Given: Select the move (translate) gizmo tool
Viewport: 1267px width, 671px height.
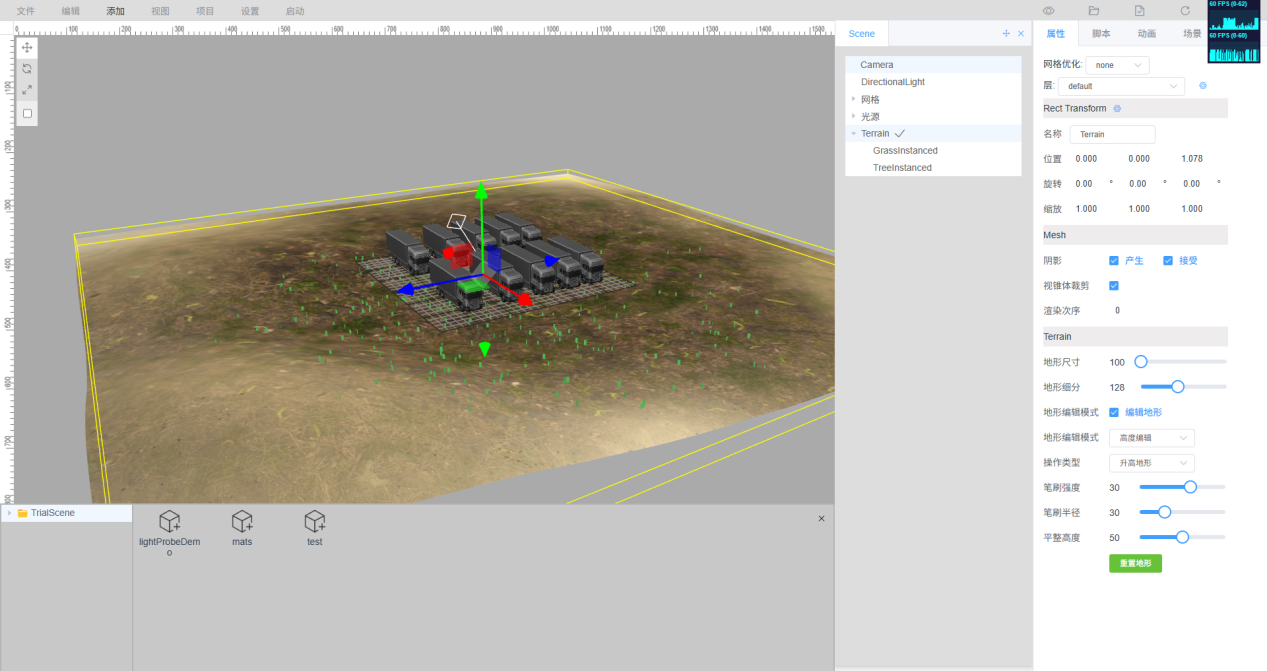Looking at the screenshot, I should pos(27,48).
